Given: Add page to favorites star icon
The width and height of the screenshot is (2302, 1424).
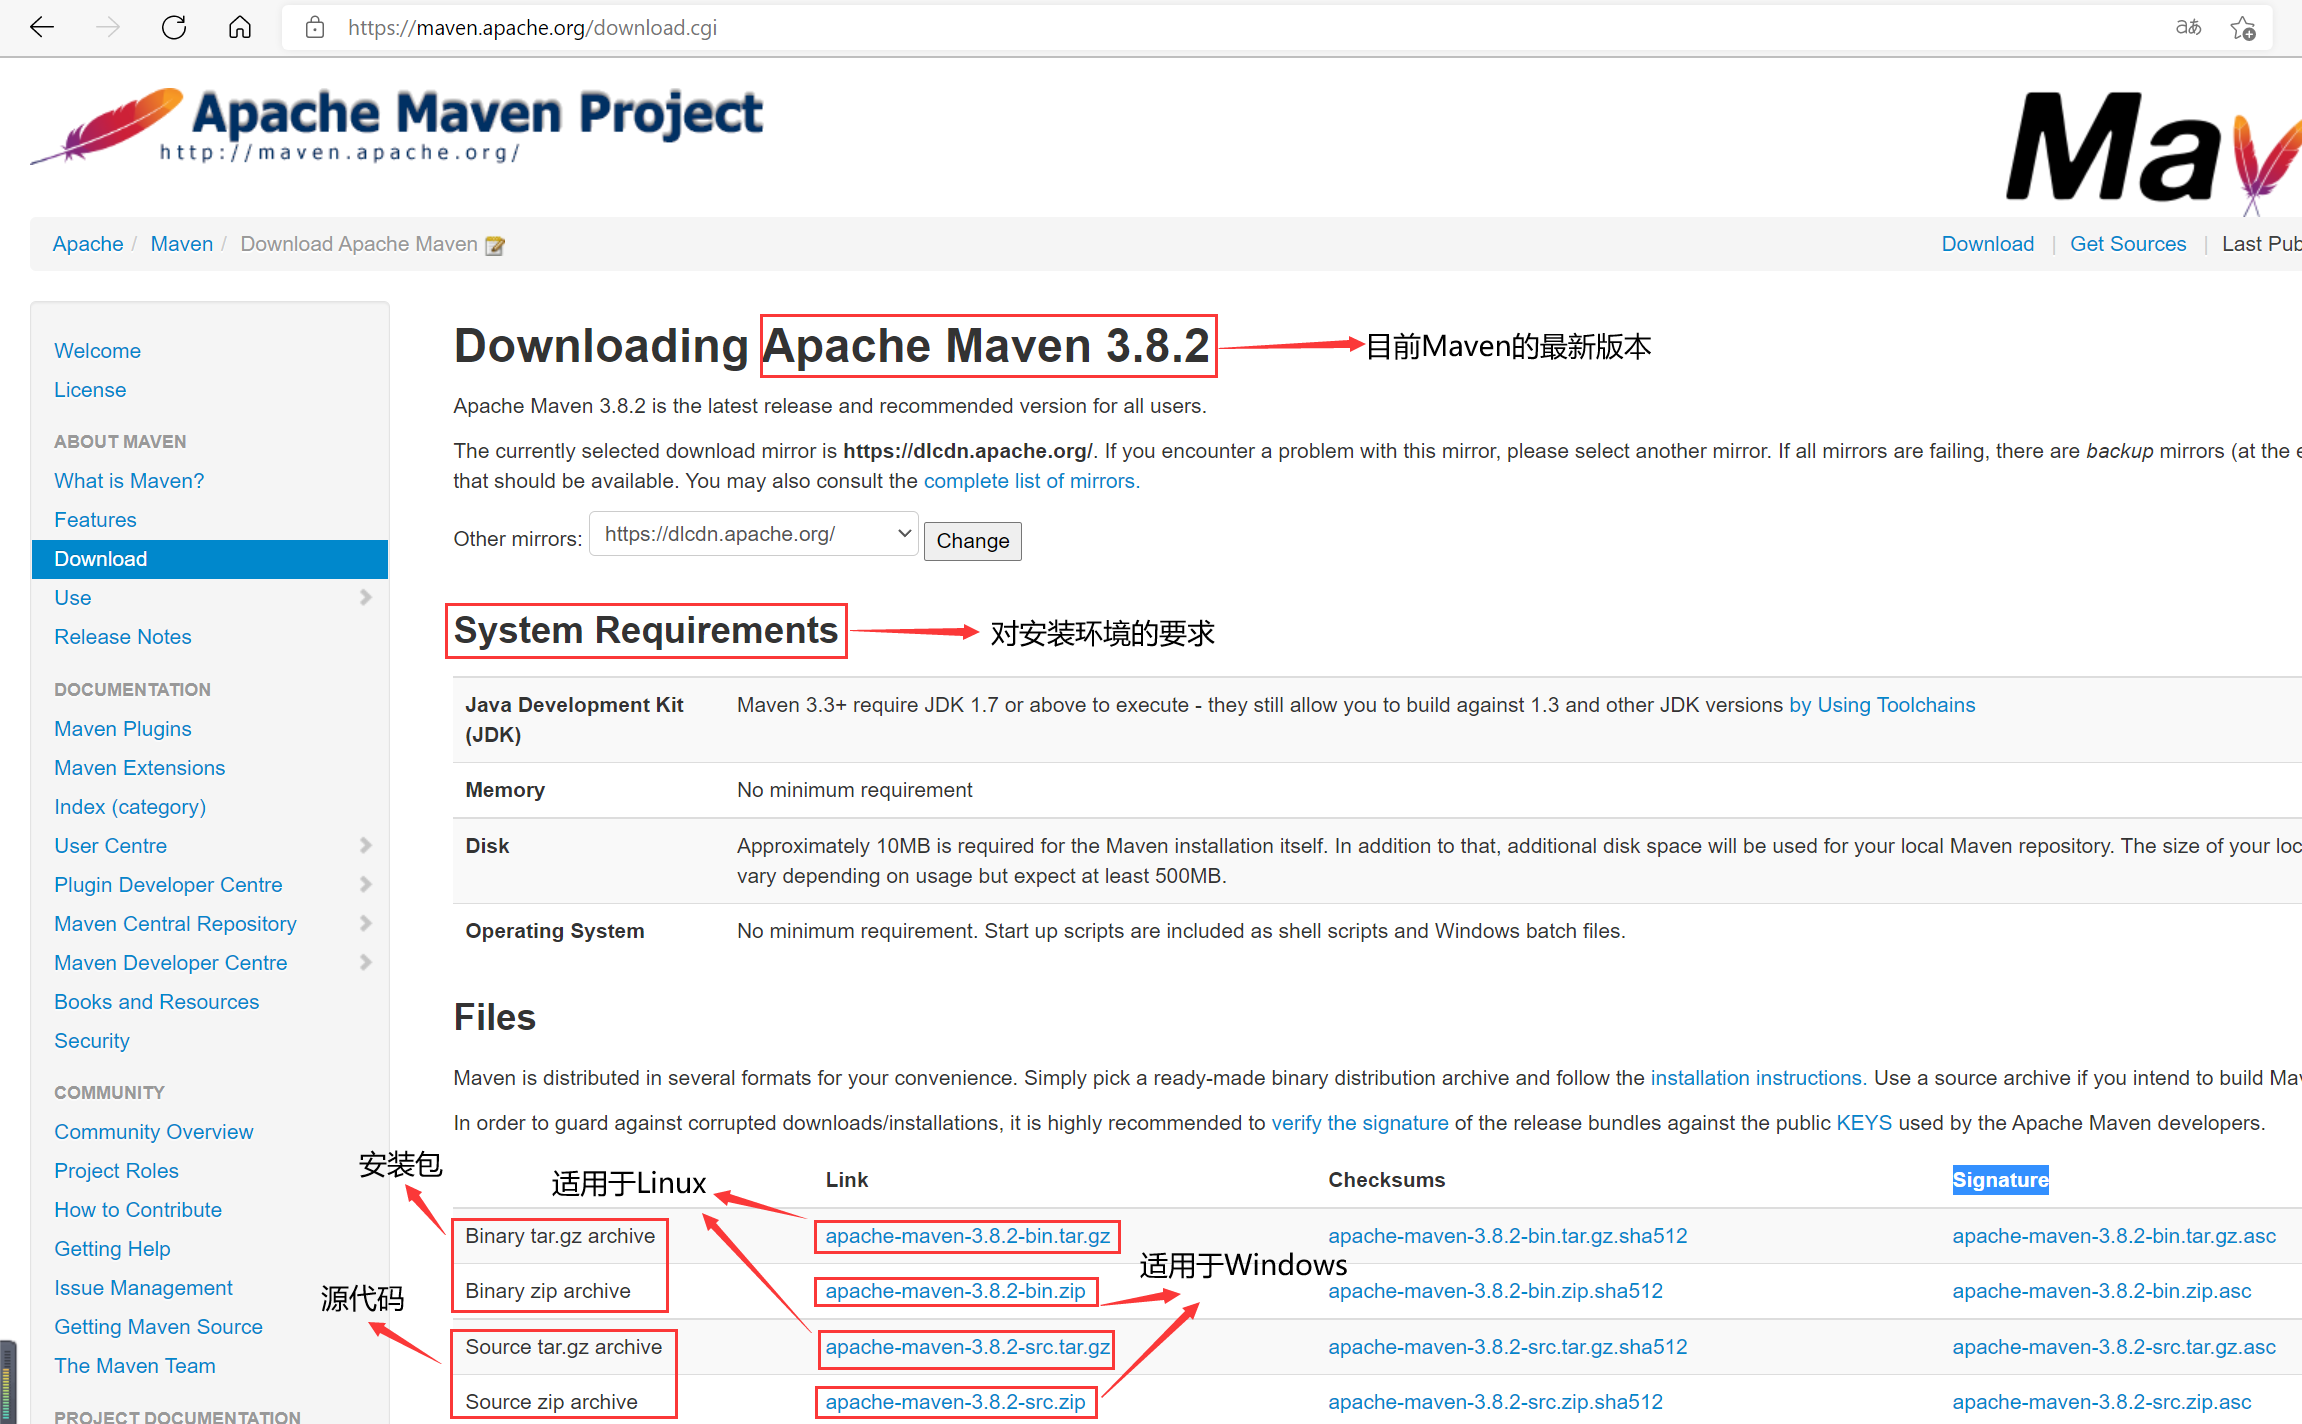Looking at the screenshot, I should tap(2242, 28).
